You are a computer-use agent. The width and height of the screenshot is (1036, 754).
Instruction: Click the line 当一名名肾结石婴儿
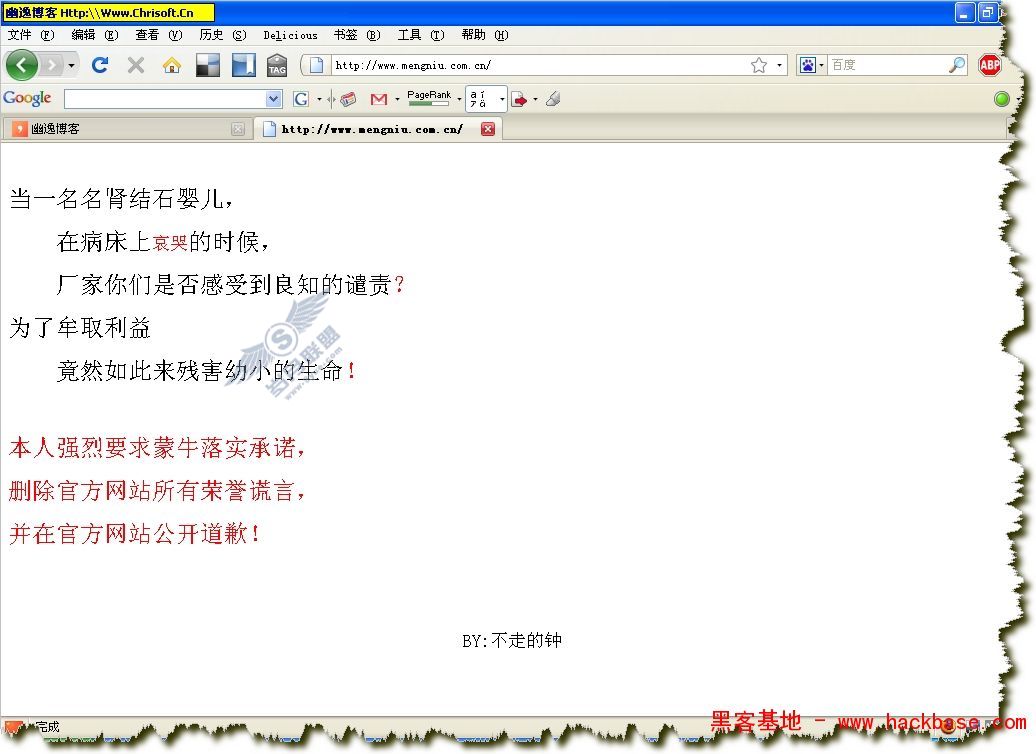[121, 198]
